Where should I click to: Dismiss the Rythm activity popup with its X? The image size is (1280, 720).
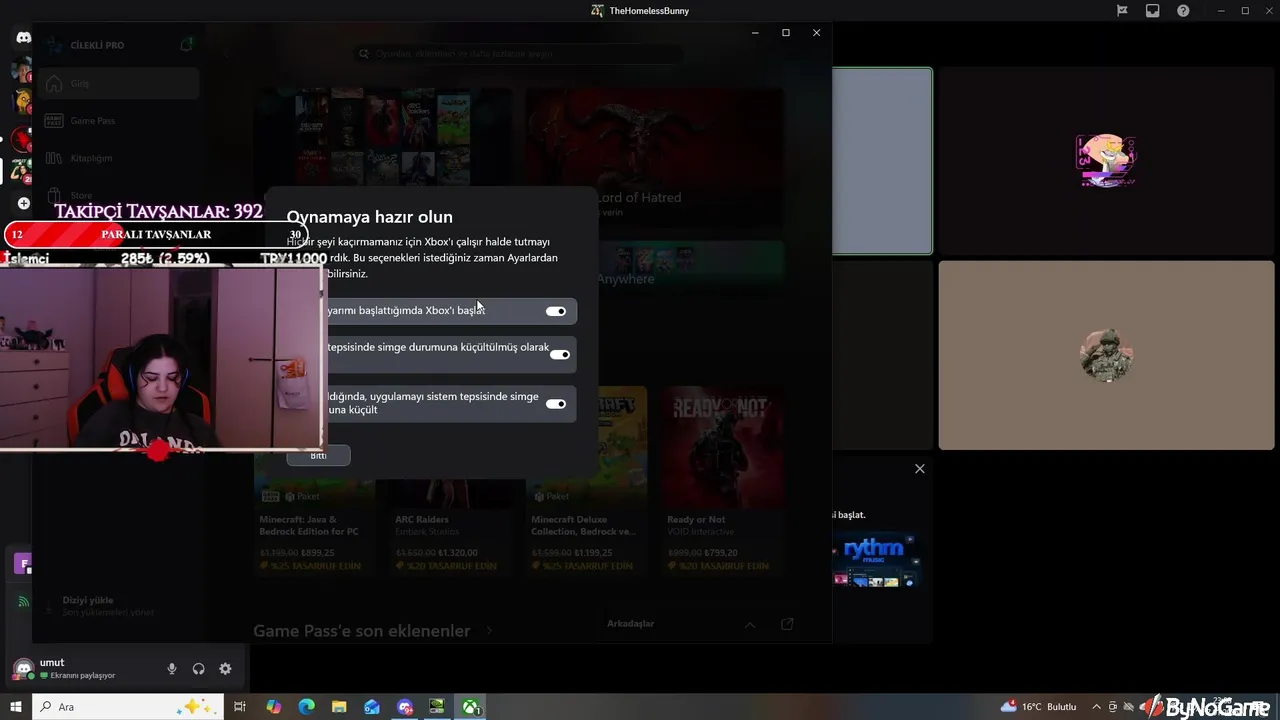(x=920, y=468)
